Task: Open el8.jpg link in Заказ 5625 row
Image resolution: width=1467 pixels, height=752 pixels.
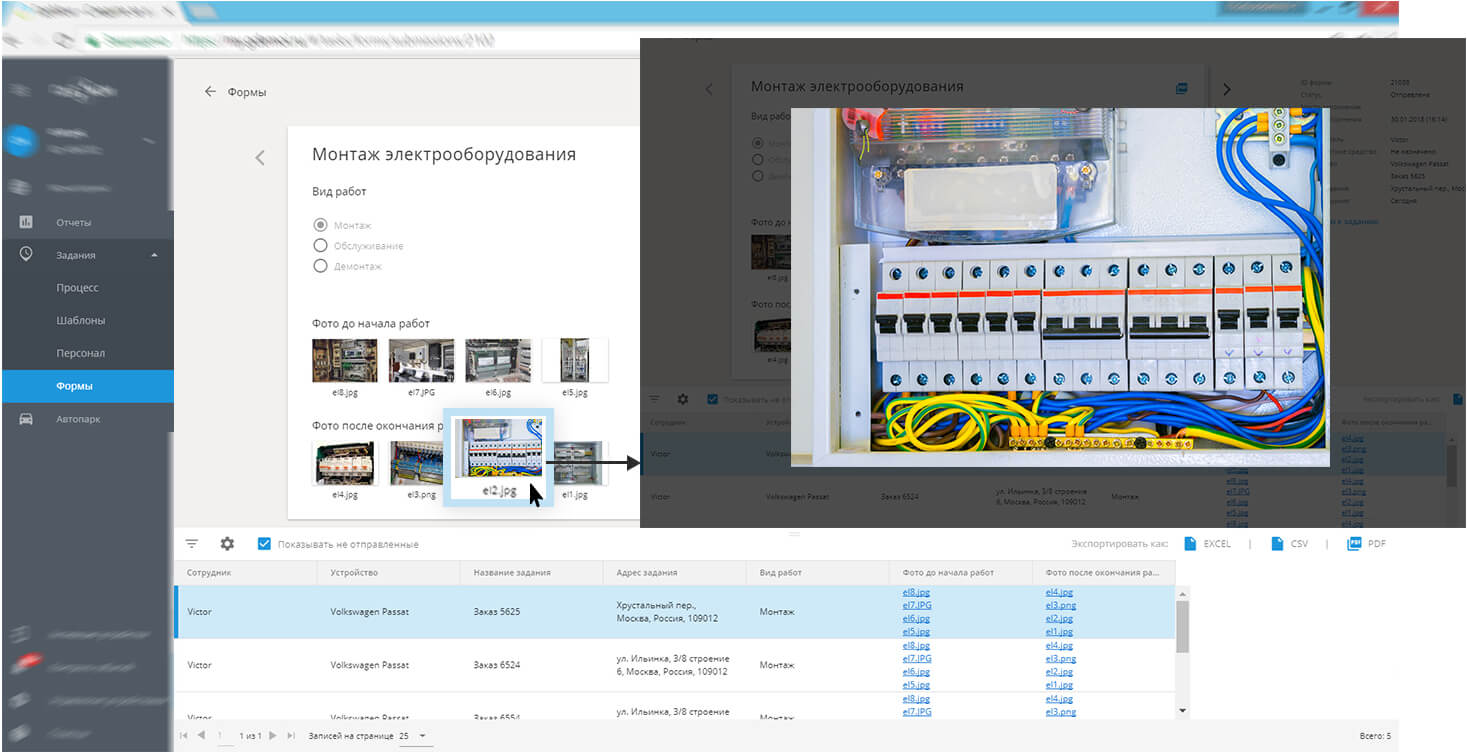Action: tap(916, 592)
